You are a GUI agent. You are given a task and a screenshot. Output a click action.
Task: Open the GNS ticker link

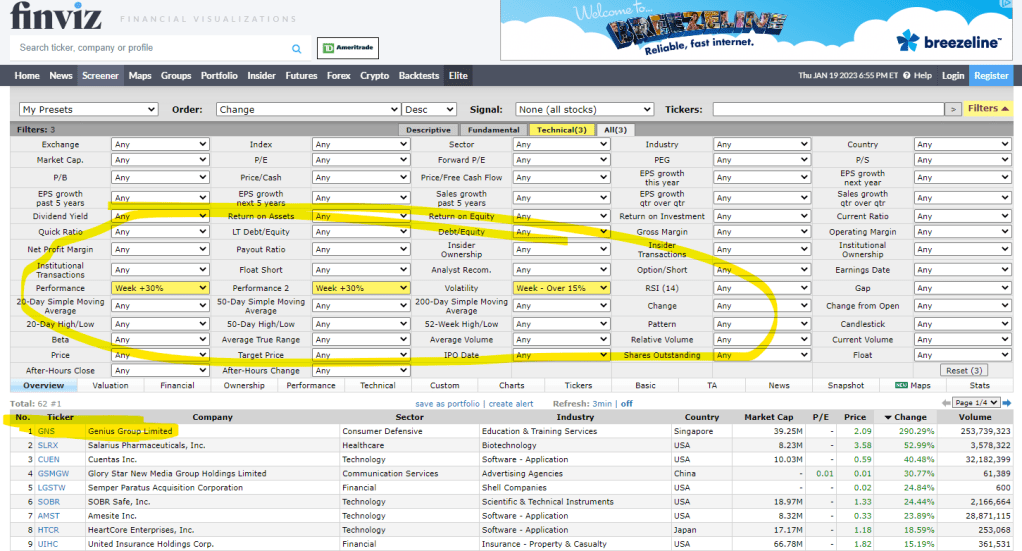(x=46, y=431)
